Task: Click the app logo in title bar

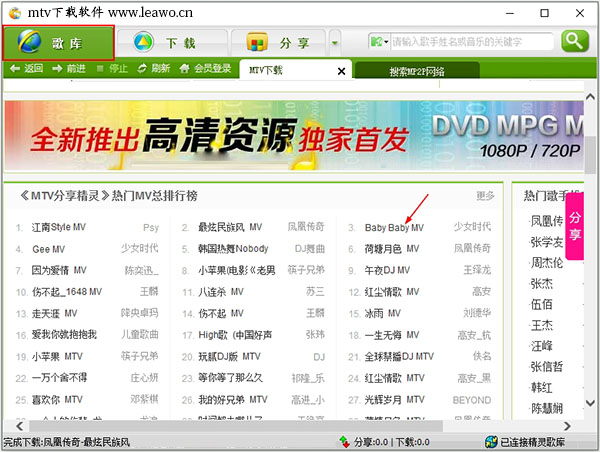Action: pyautogui.click(x=15, y=13)
